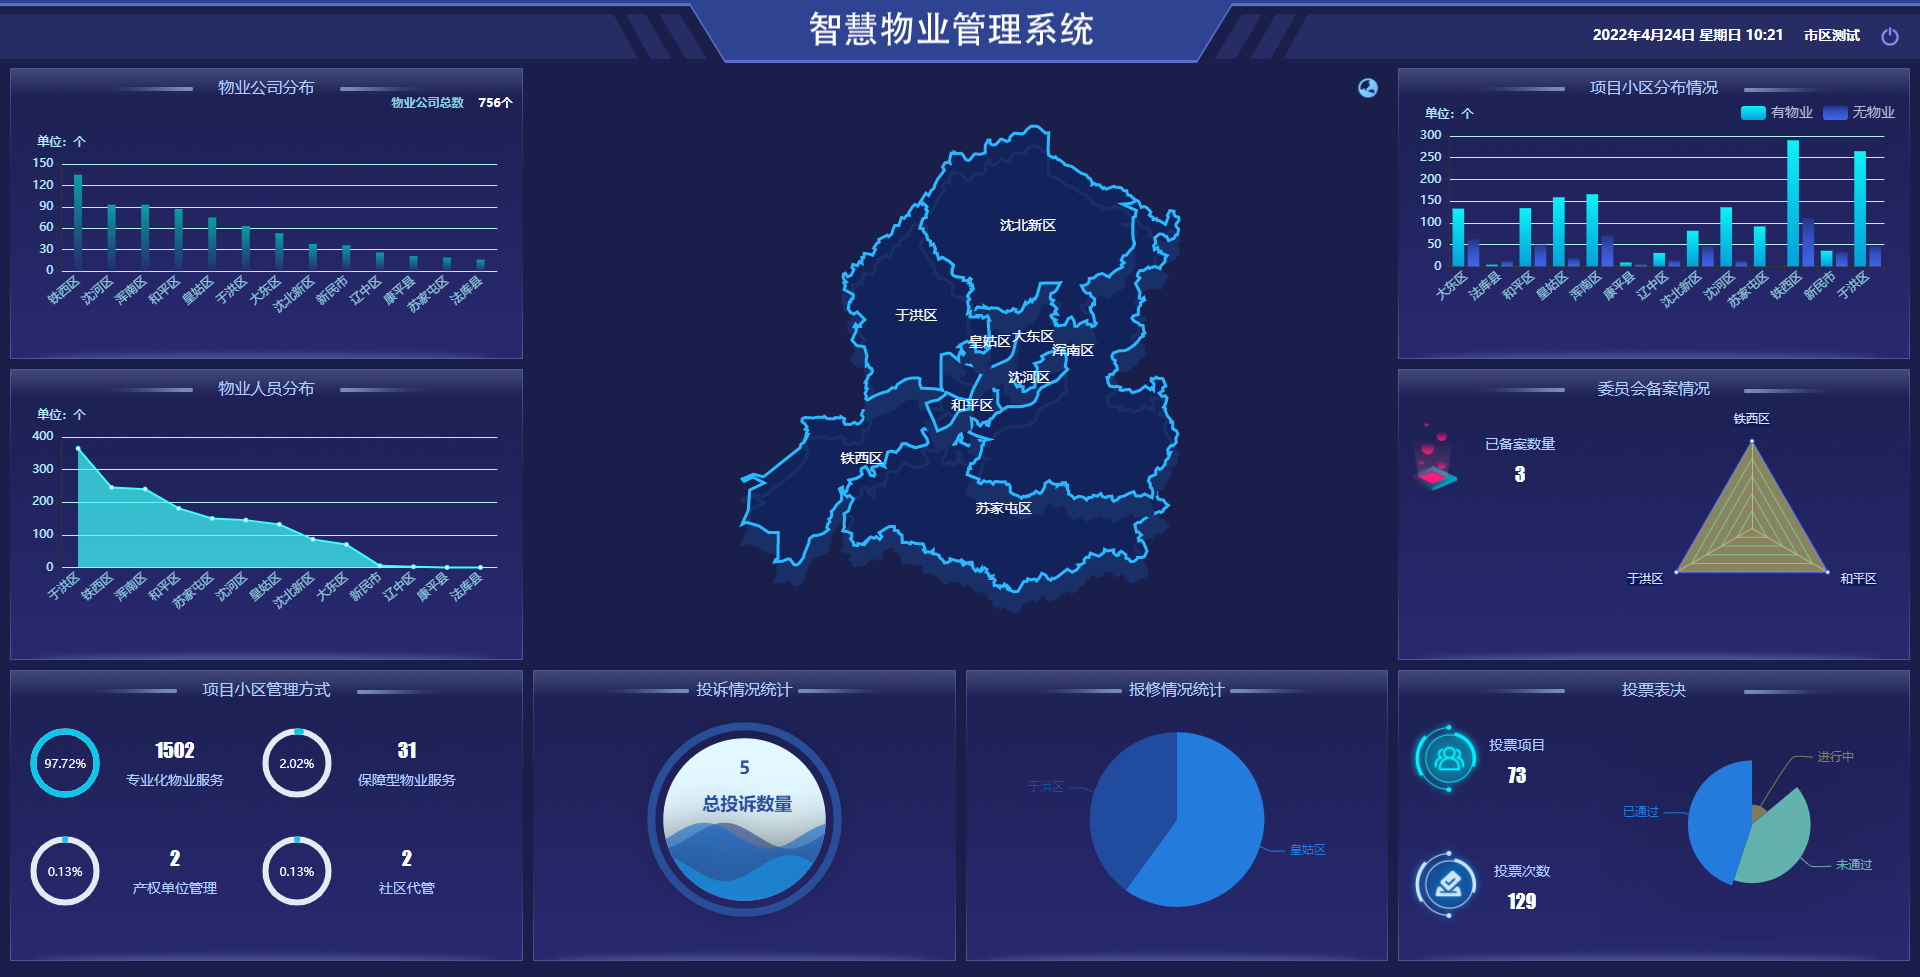Click the 铁西区 vertex on radar chart
Viewport: 1920px width, 977px height.
(x=1751, y=441)
